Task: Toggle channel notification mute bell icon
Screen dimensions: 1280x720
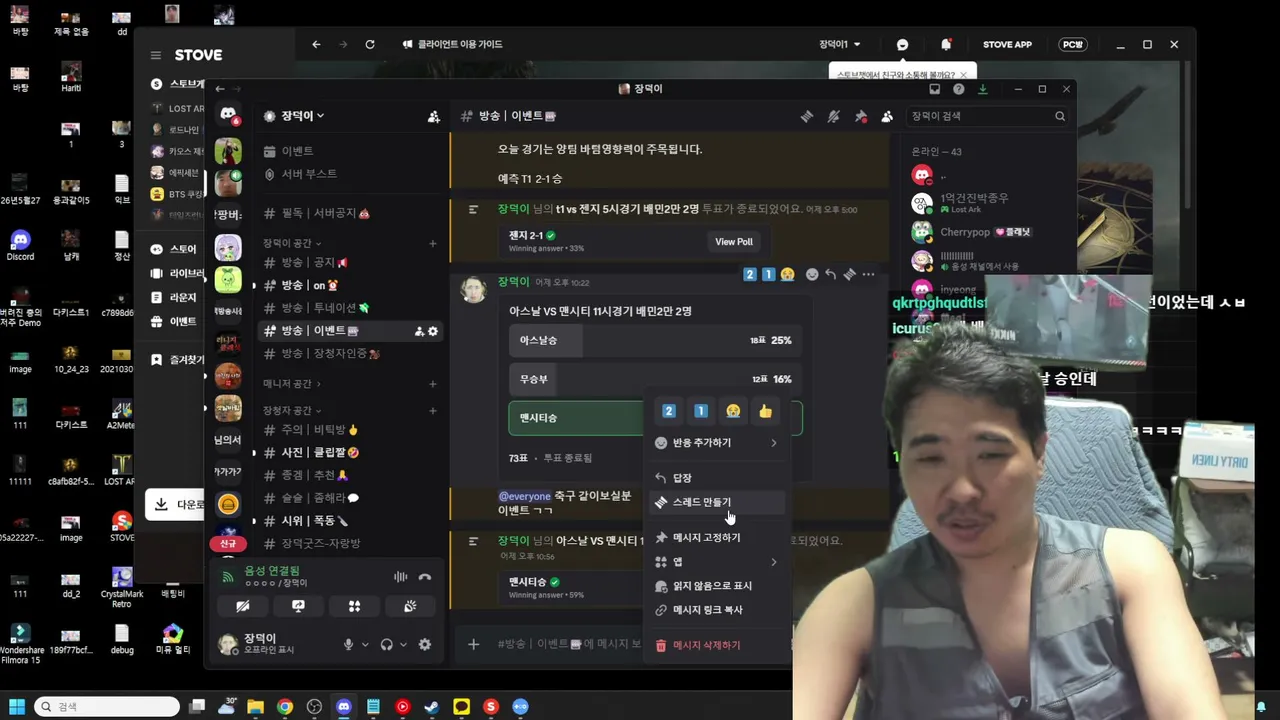Action: tap(834, 116)
